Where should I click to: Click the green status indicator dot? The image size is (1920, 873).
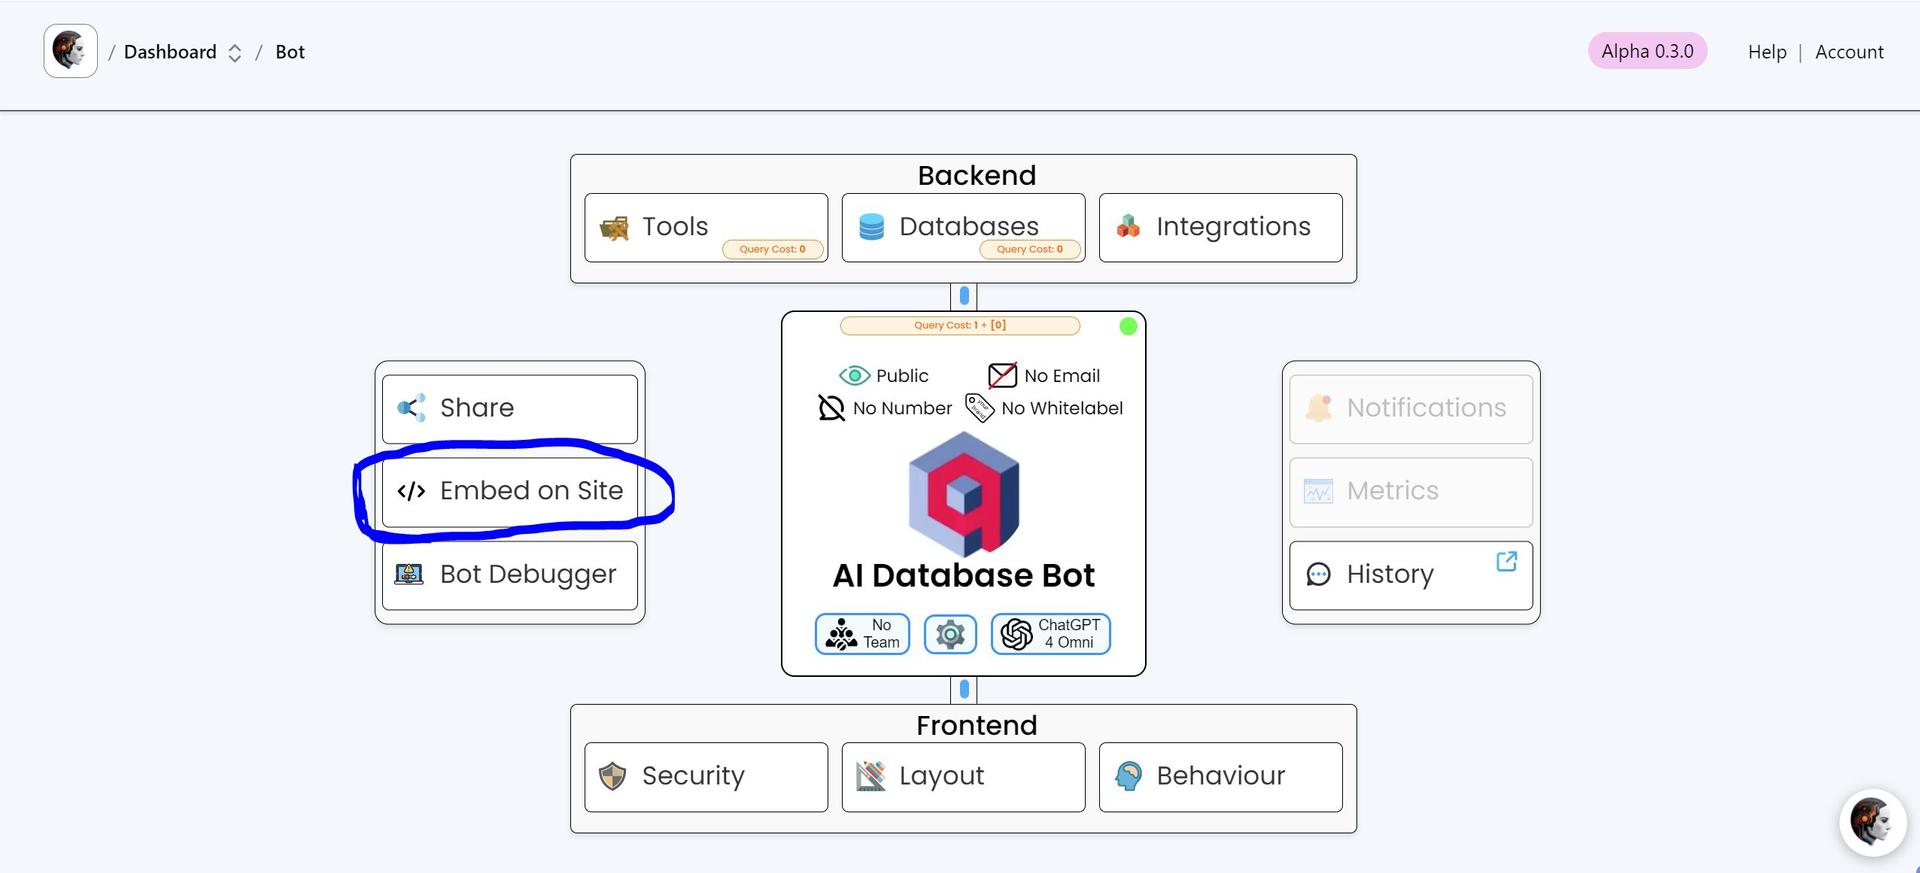click(x=1128, y=326)
